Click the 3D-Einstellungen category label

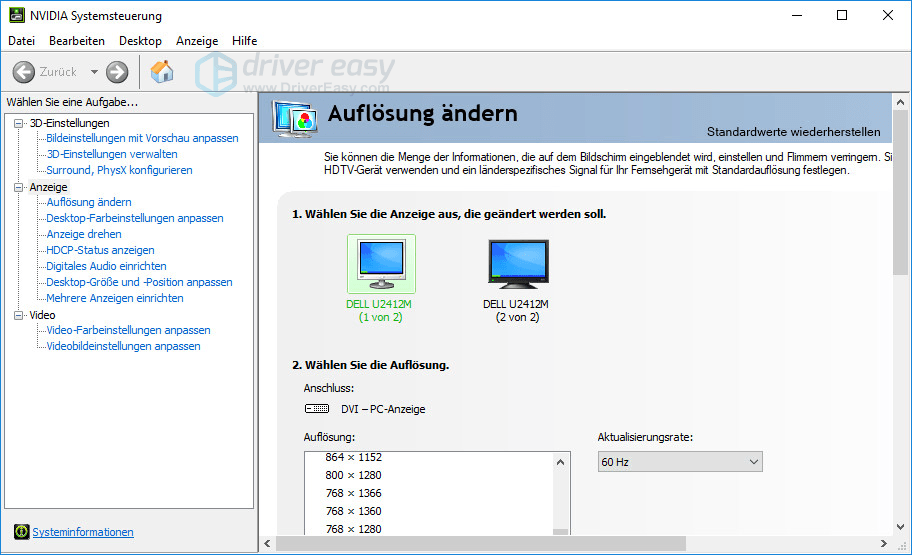coord(70,123)
